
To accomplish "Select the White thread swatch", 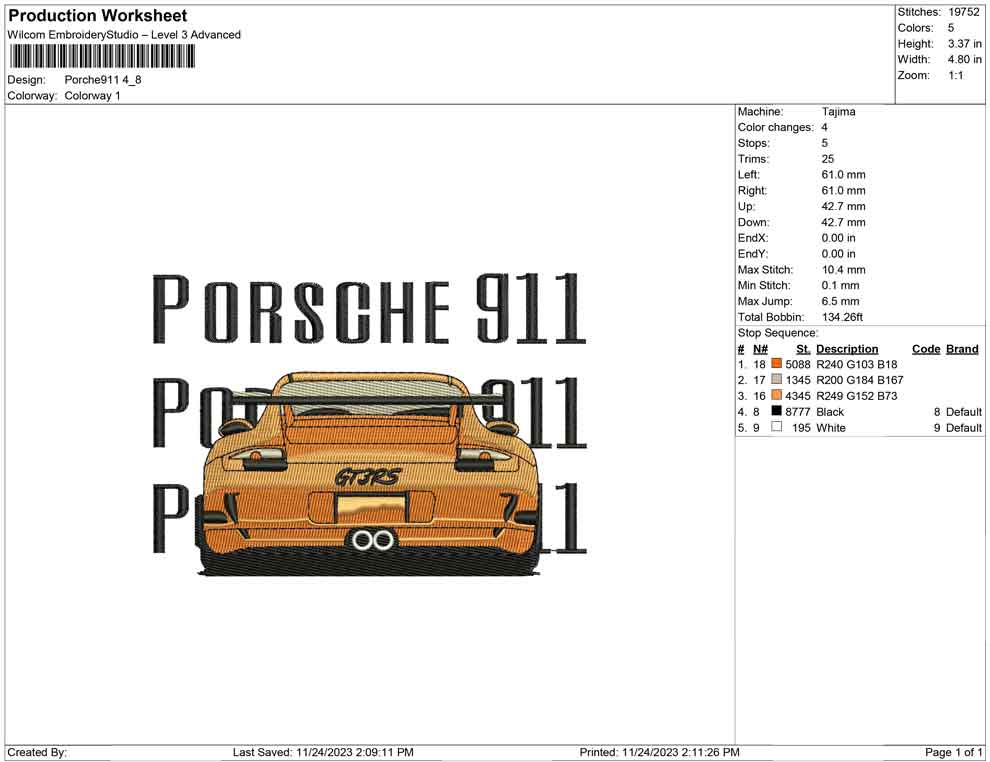I will coord(776,427).
